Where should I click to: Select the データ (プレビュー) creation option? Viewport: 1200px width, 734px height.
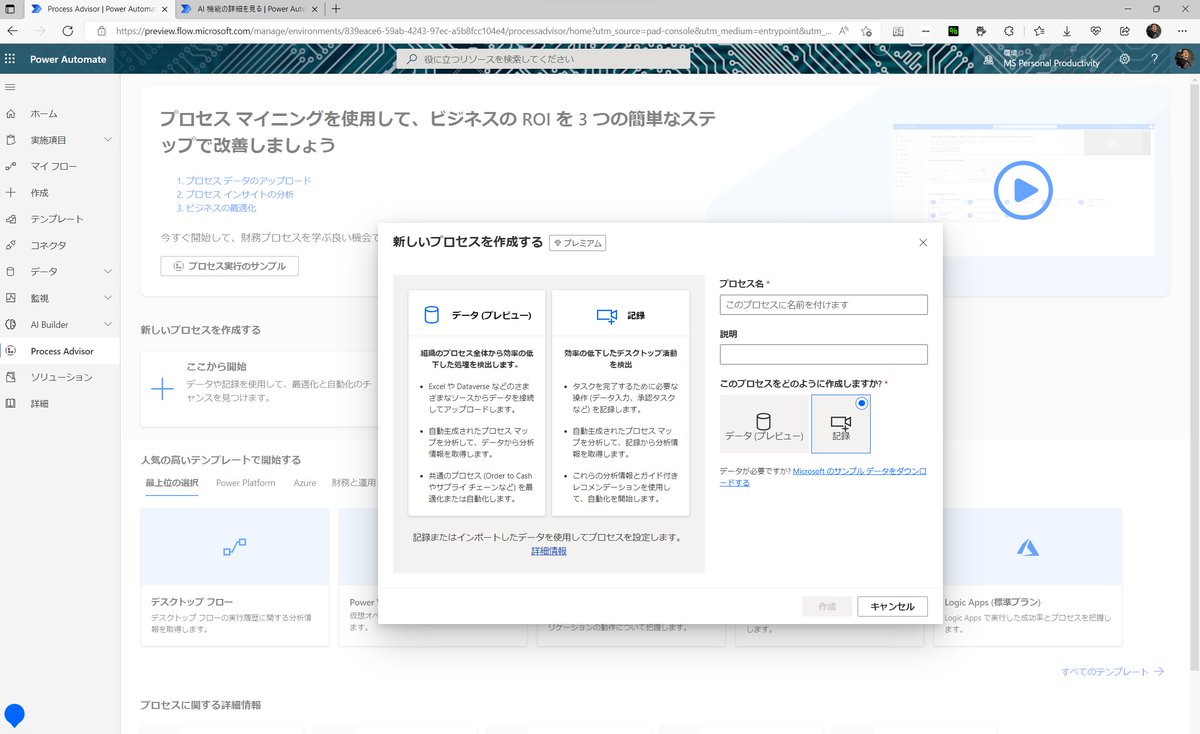click(764, 424)
